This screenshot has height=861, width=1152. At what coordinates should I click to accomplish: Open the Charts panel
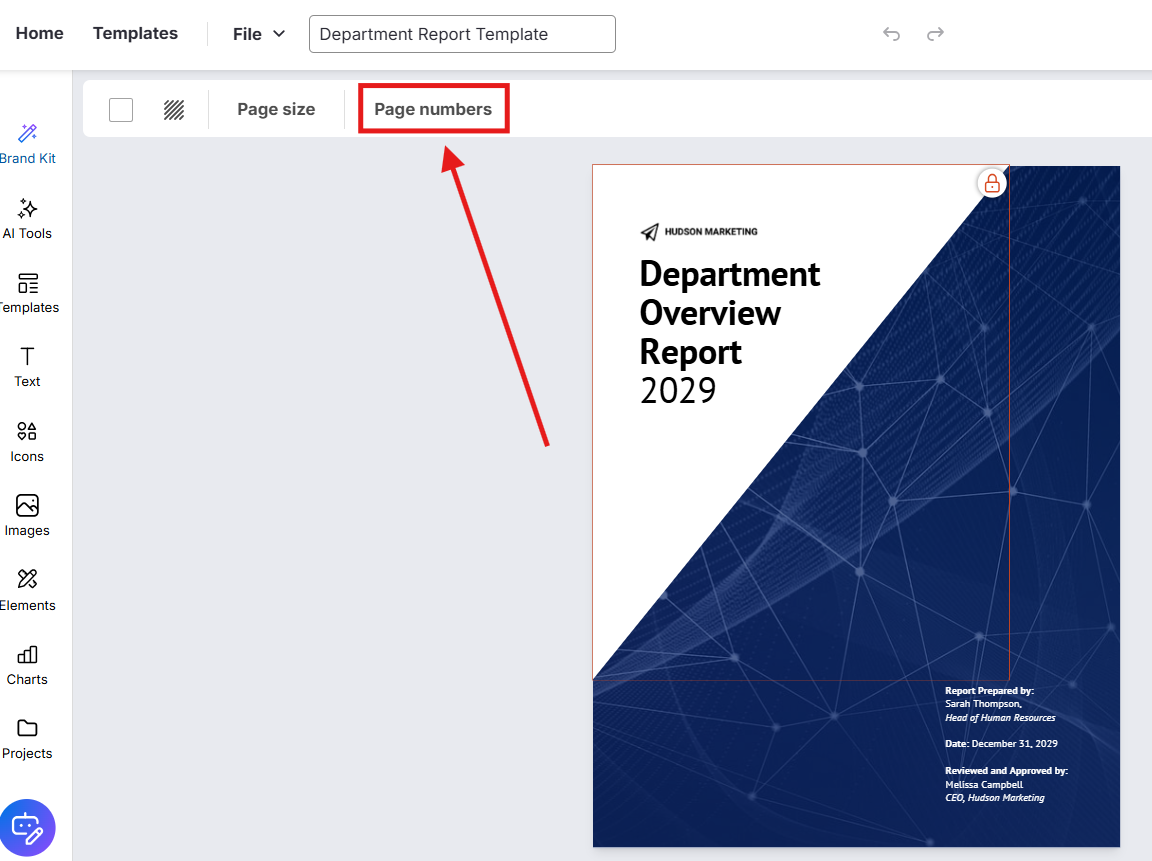[x=28, y=665]
